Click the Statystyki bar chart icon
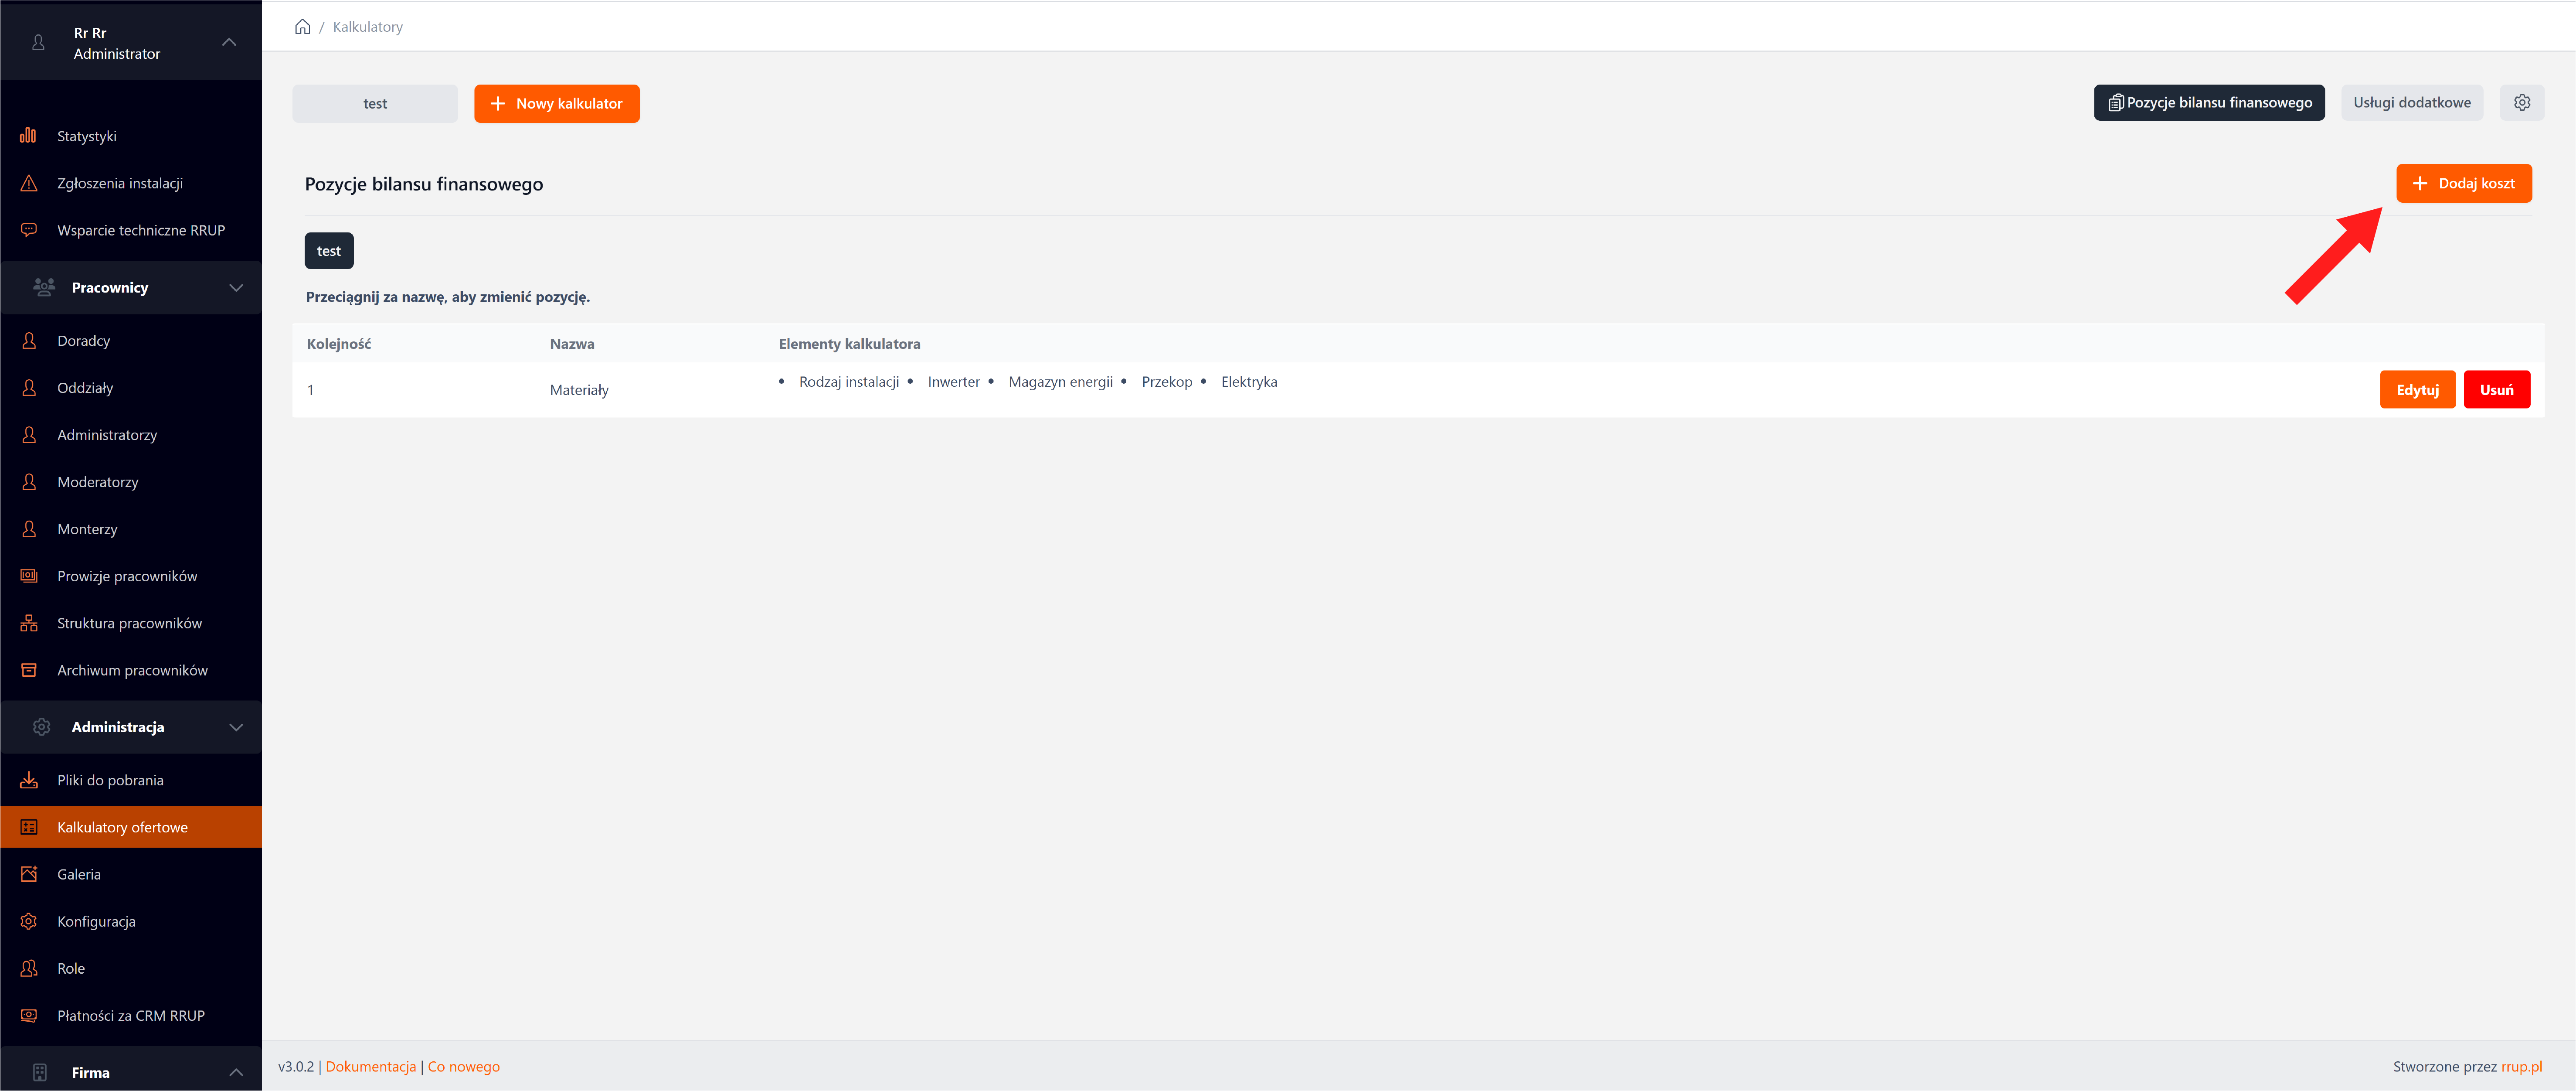The width and height of the screenshot is (2576, 1091). point(28,136)
